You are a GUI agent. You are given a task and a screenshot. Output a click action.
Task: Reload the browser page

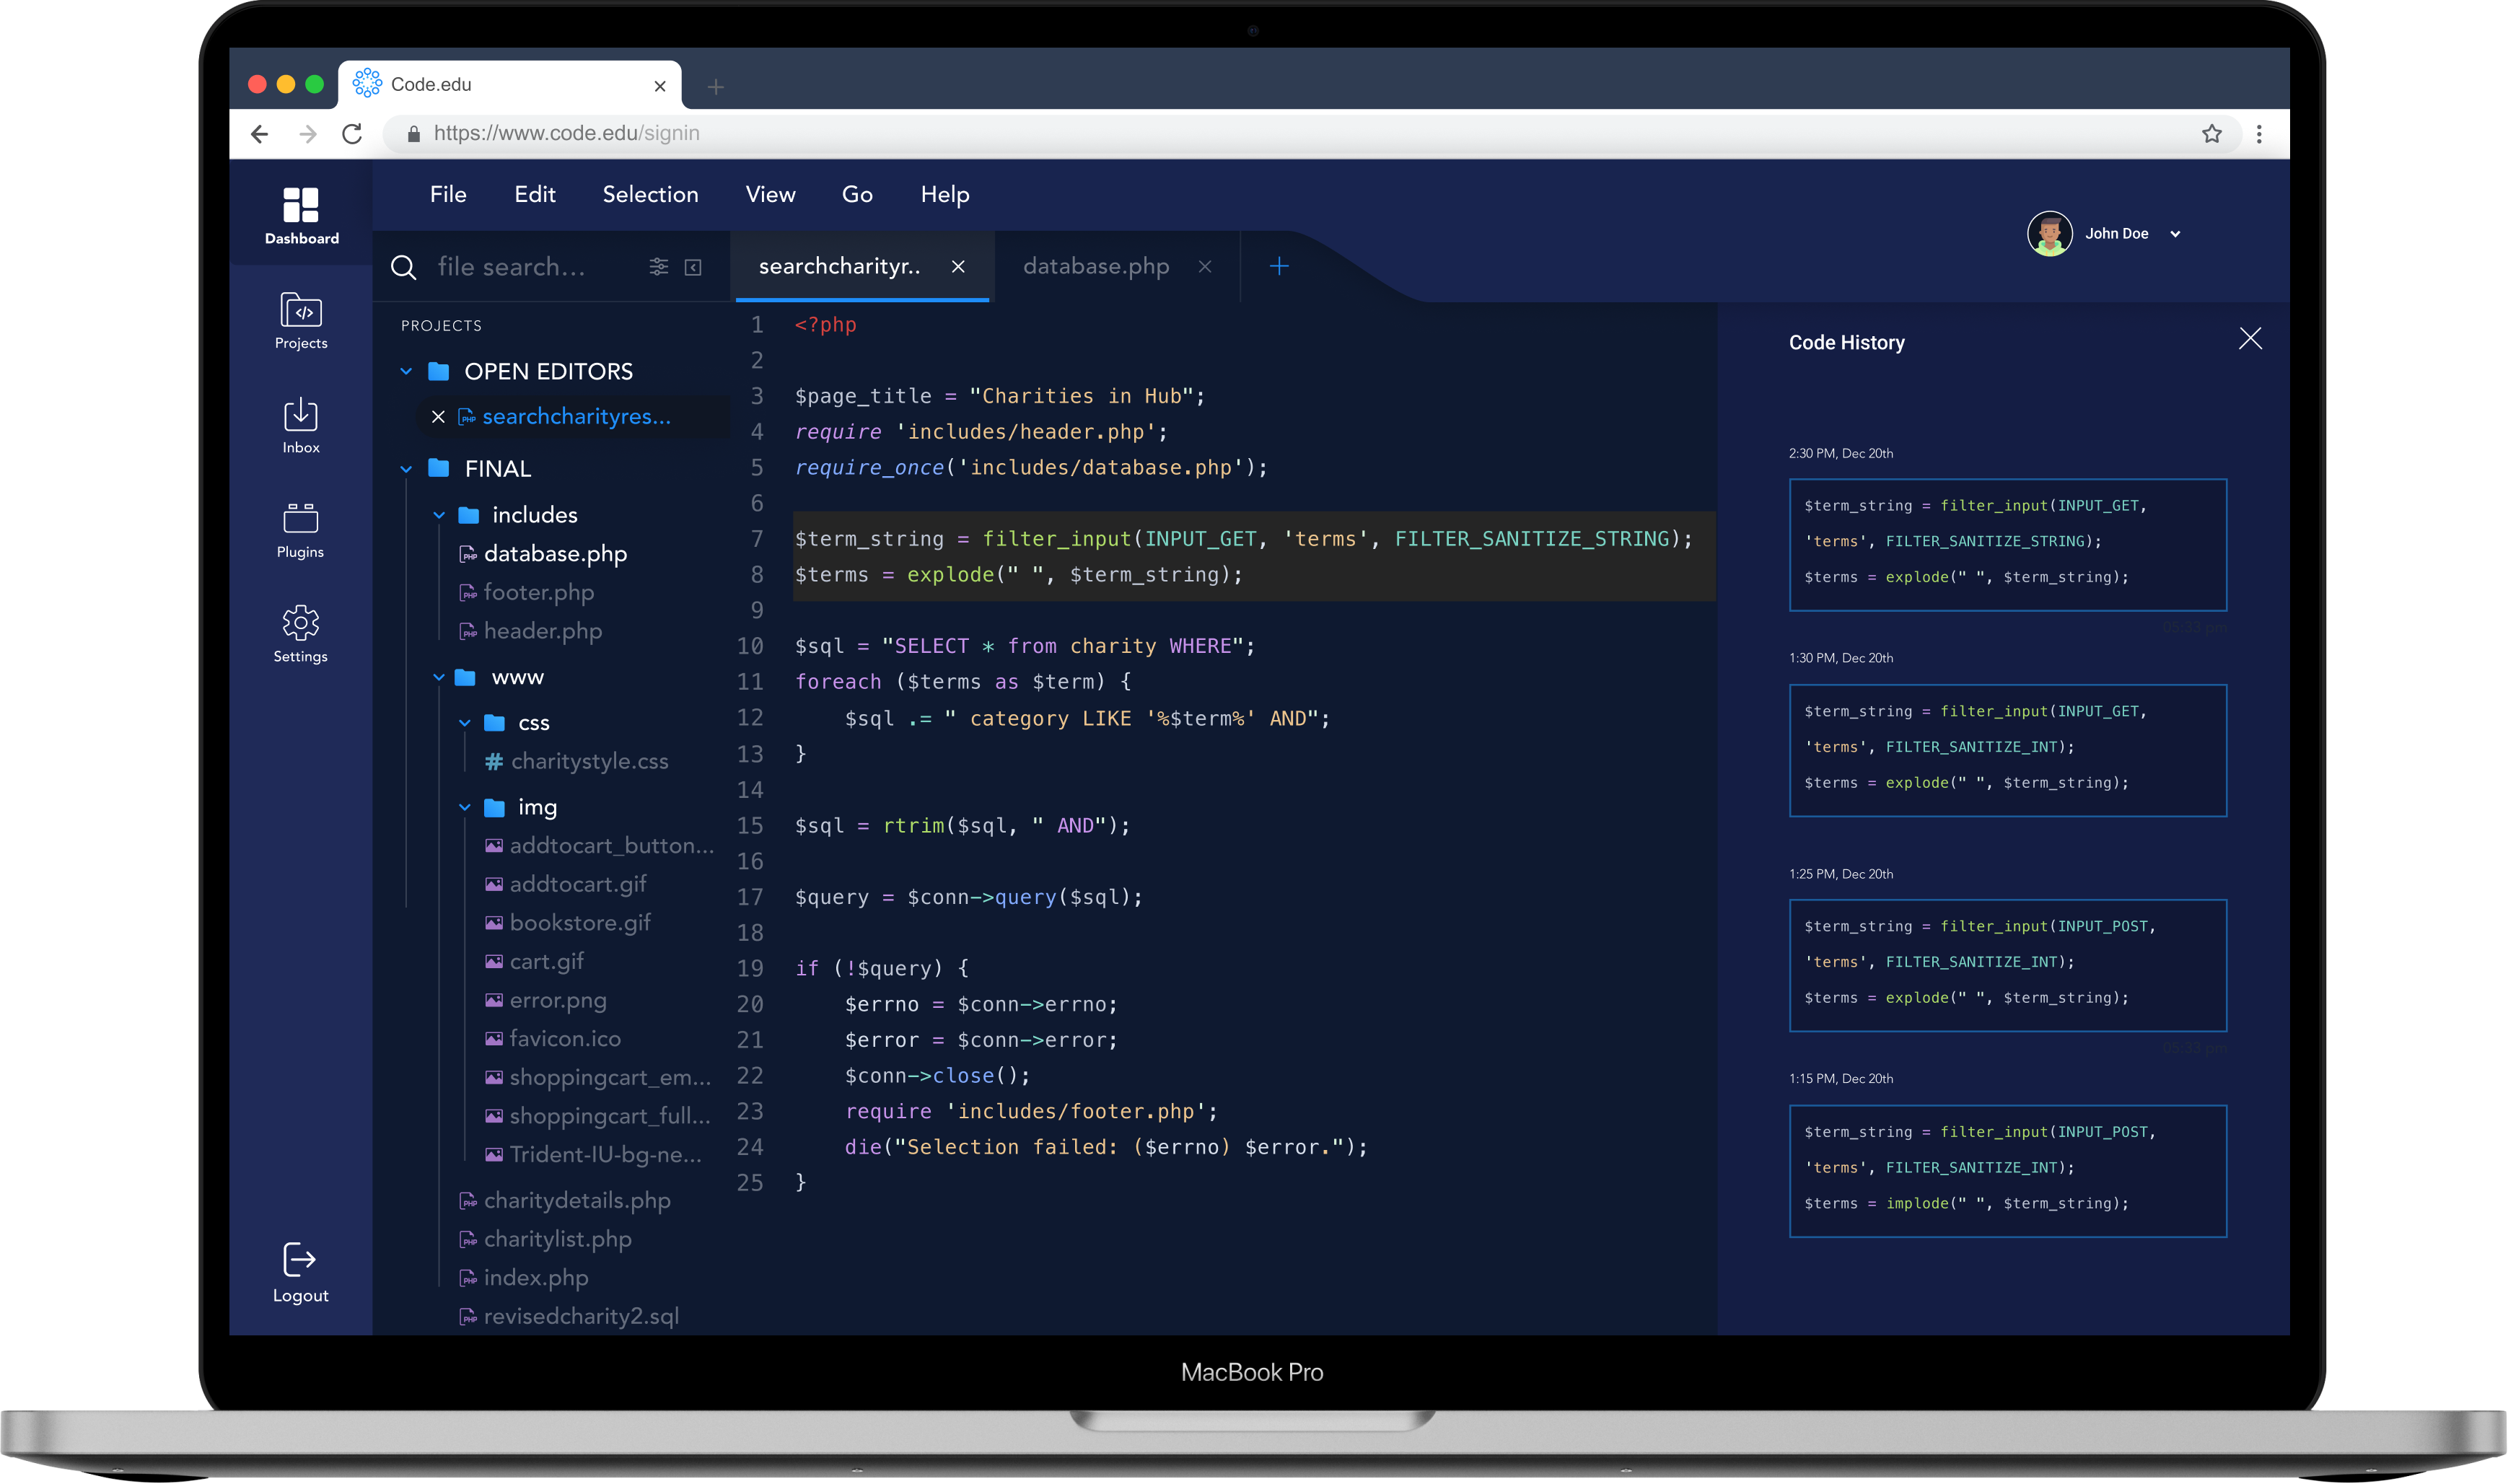[x=352, y=134]
